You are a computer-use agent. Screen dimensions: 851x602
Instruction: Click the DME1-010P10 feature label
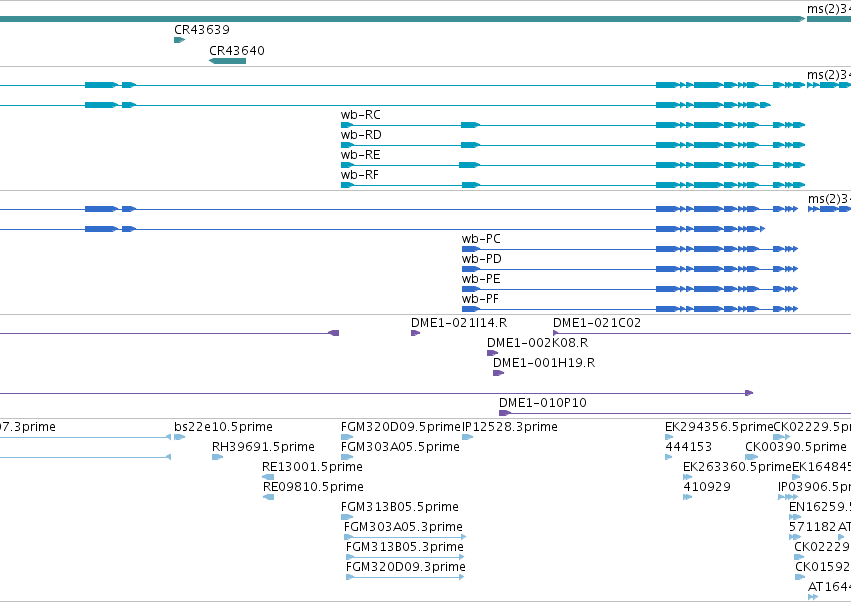coord(543,403)
